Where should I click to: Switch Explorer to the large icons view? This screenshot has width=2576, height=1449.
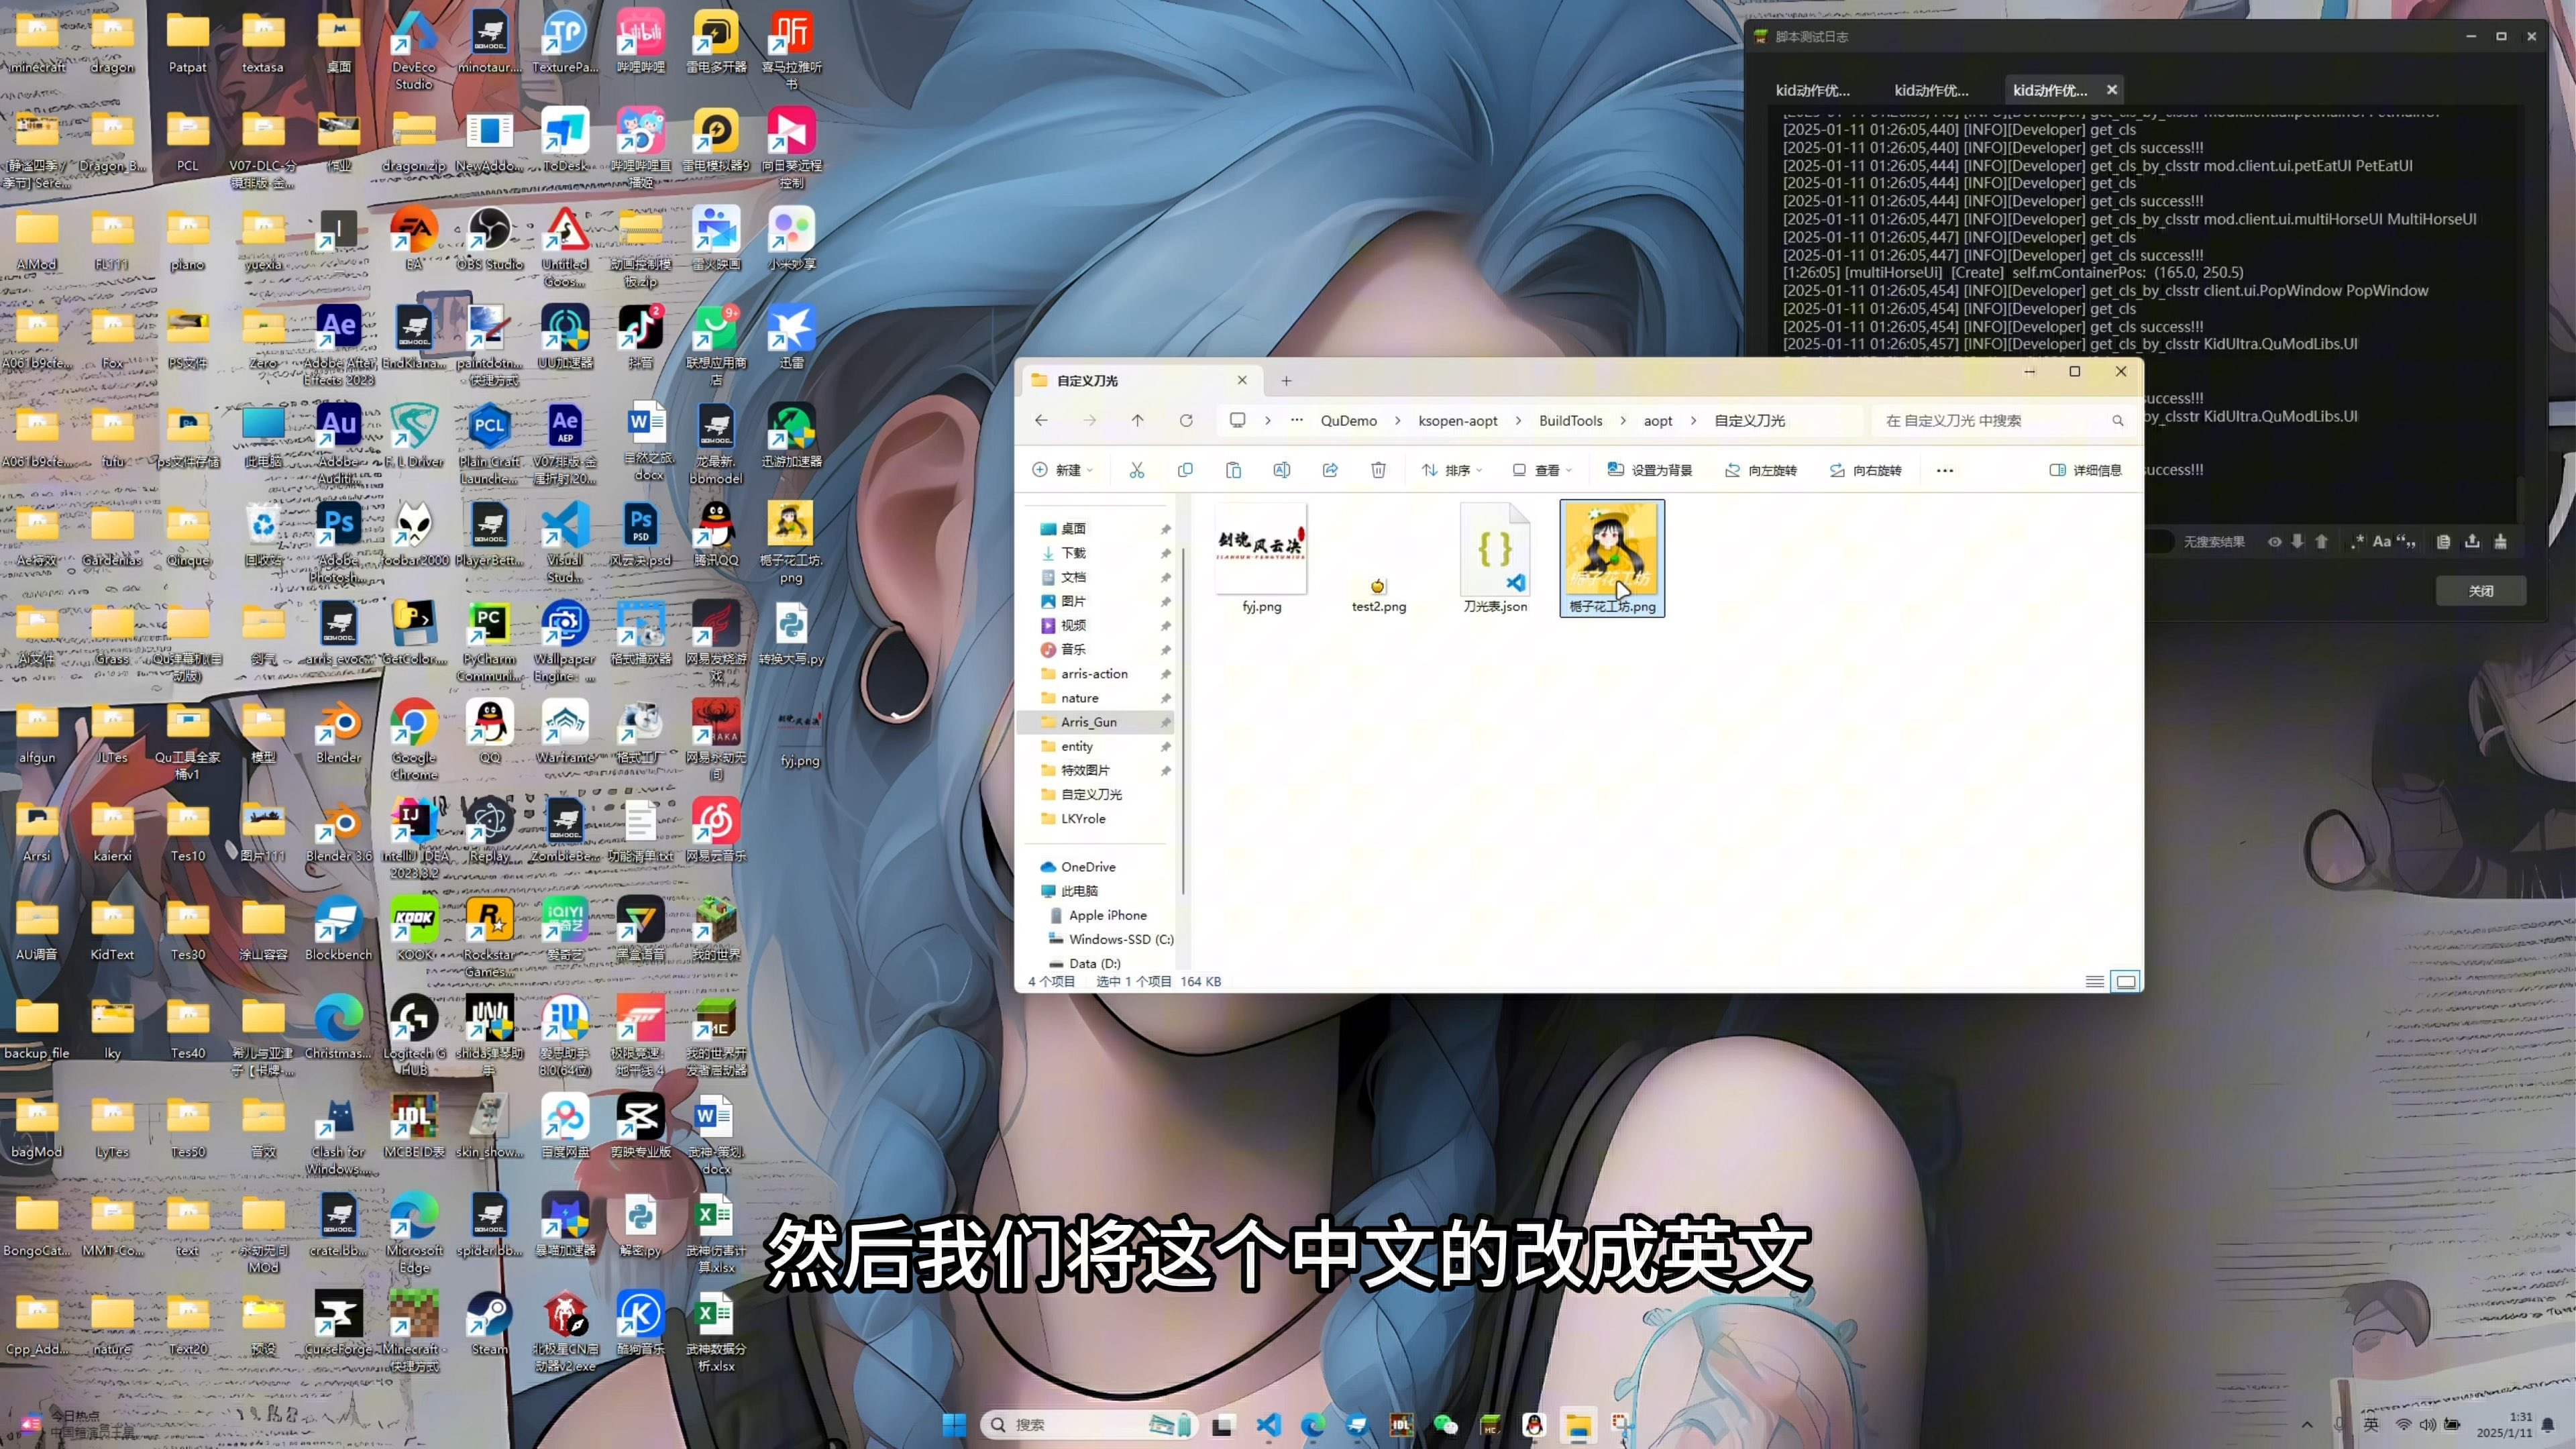(2126, 982)
